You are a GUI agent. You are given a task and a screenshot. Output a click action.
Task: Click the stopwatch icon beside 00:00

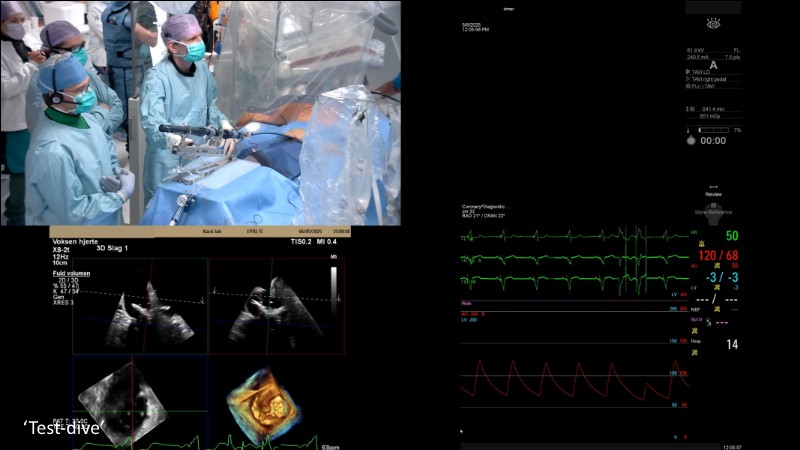(x=690, y=141)
